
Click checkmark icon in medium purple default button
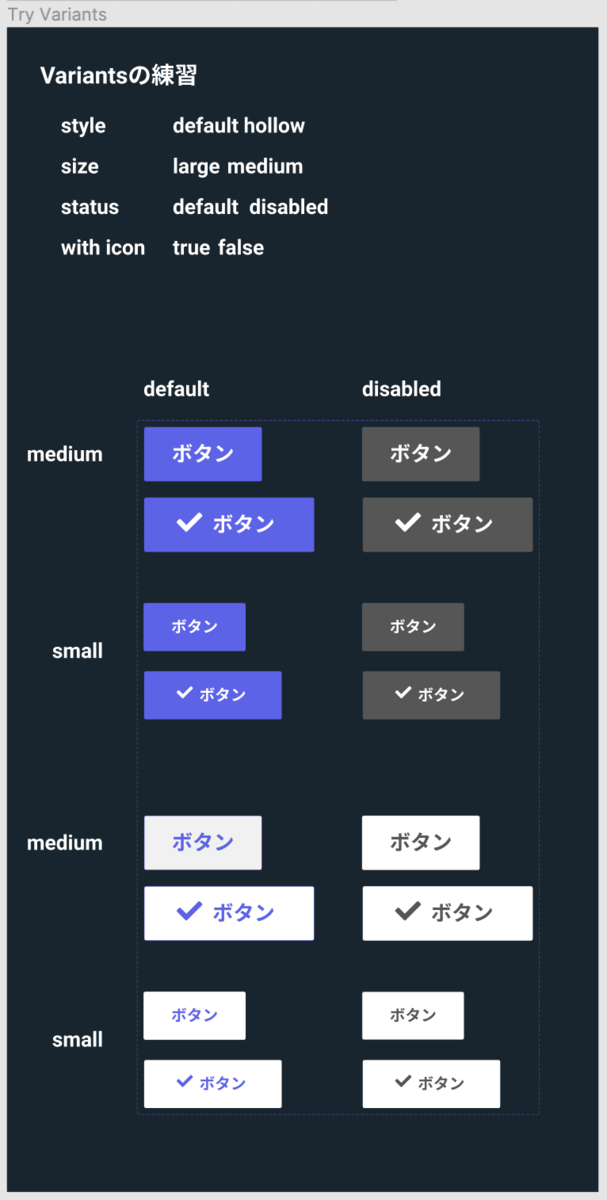coord(189,522)
